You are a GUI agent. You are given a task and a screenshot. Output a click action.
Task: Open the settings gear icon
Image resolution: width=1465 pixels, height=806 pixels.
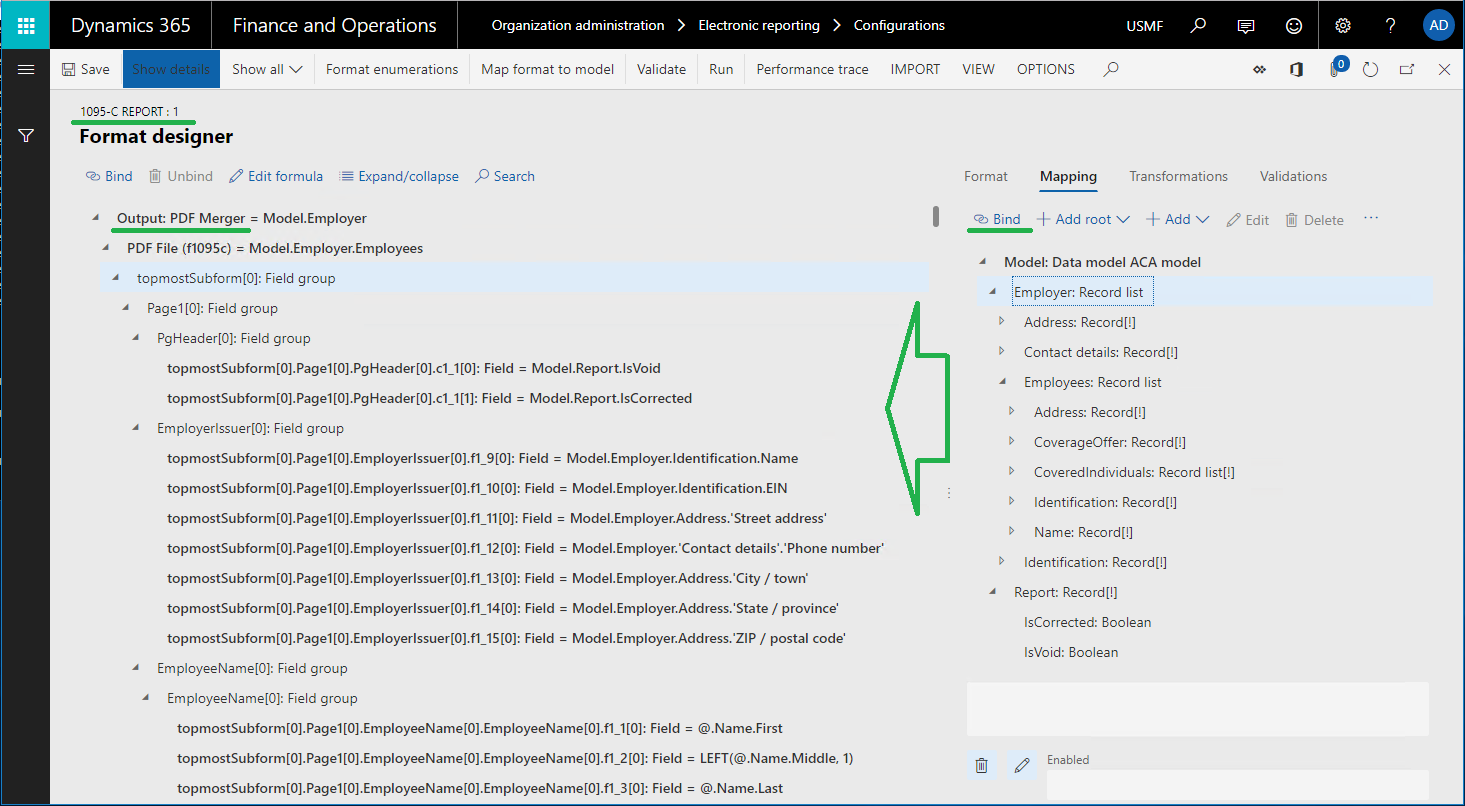click(x=1343, y=25)
